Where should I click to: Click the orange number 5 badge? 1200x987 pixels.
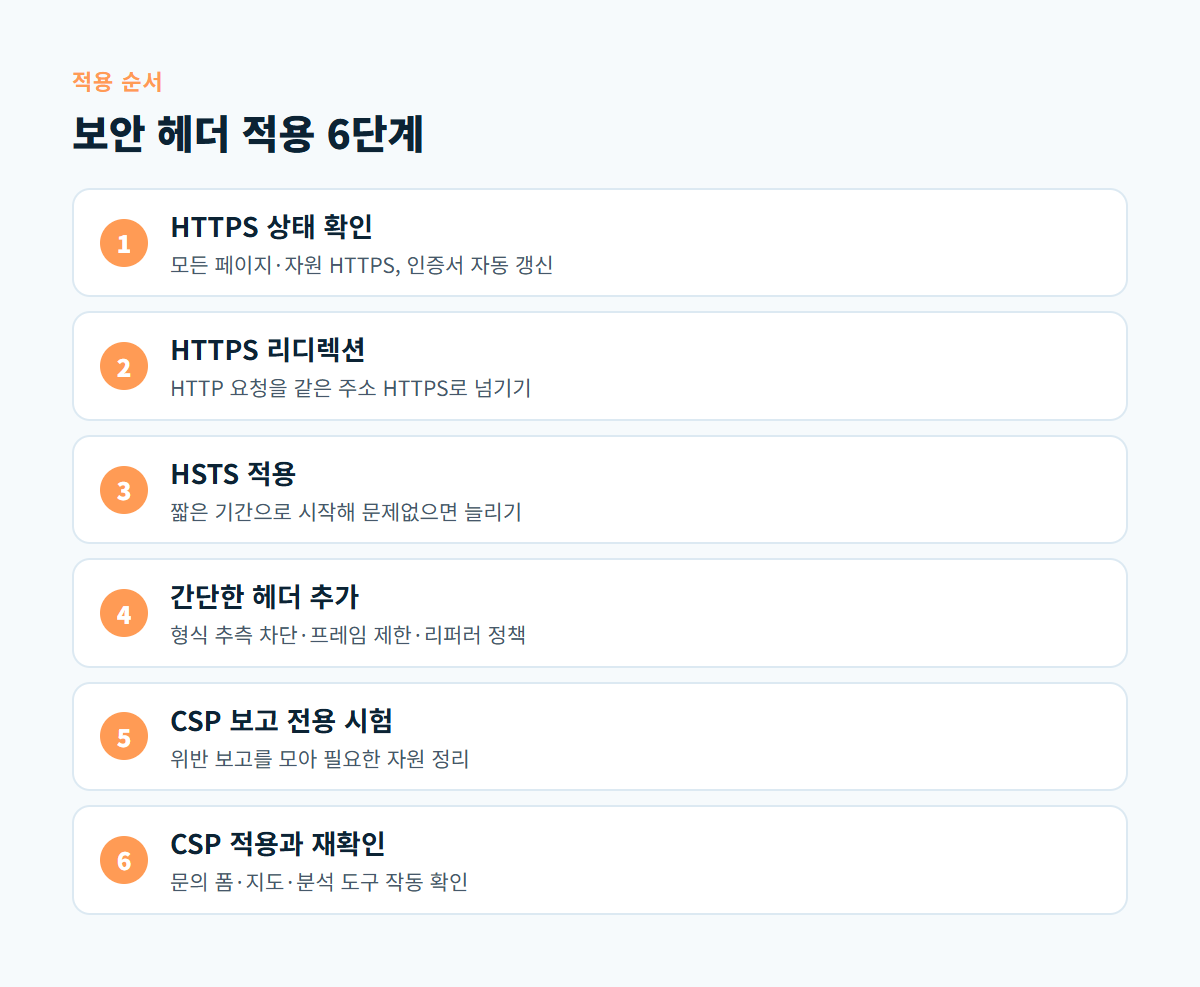pyautogui.click(x=124, y=737)
